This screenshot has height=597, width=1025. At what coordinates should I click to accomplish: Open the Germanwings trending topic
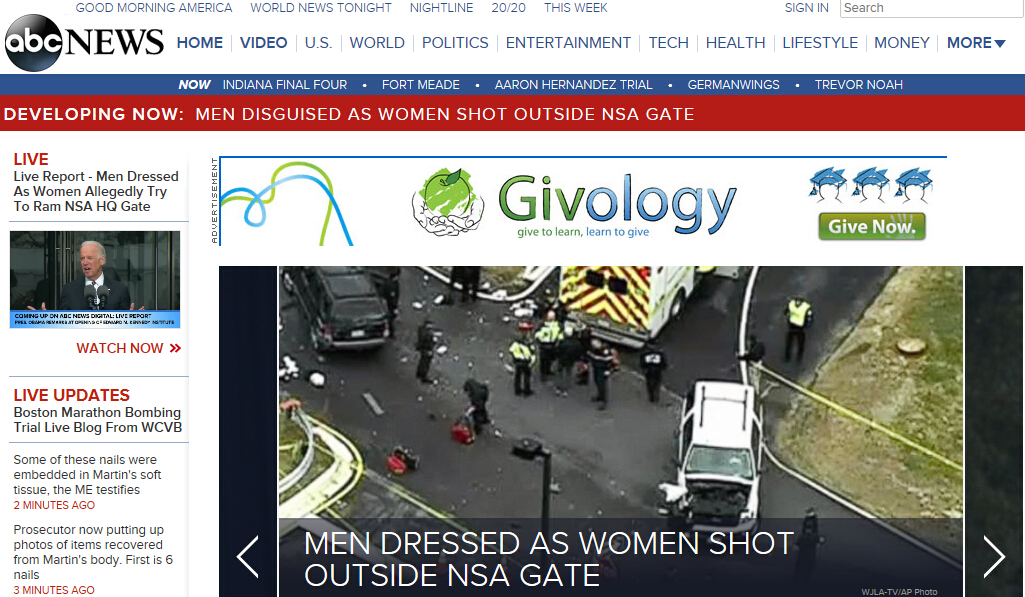click(733, 85)
